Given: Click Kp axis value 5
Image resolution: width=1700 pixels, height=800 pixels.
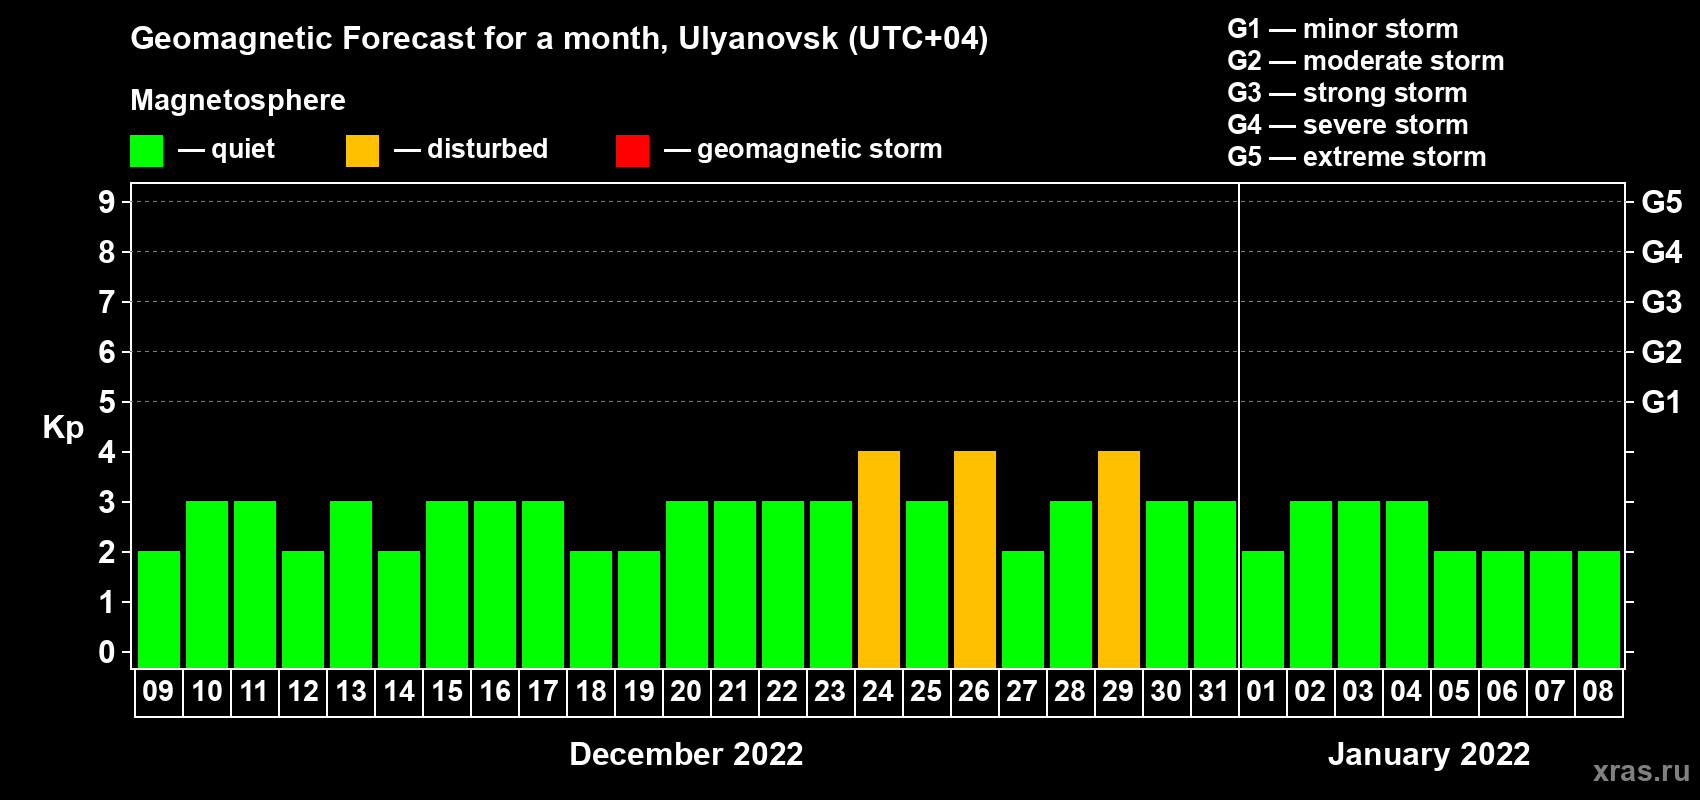Looking at the screenshot, I should (107, 402).
